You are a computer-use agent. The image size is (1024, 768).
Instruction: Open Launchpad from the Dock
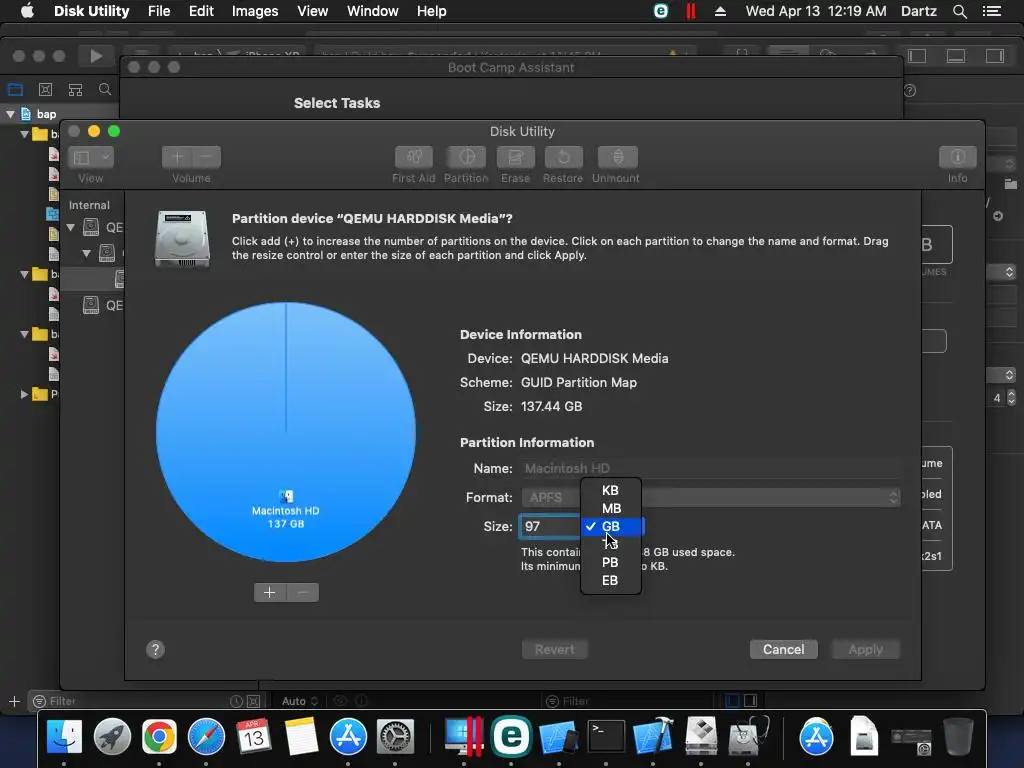[x=112, y=737]
